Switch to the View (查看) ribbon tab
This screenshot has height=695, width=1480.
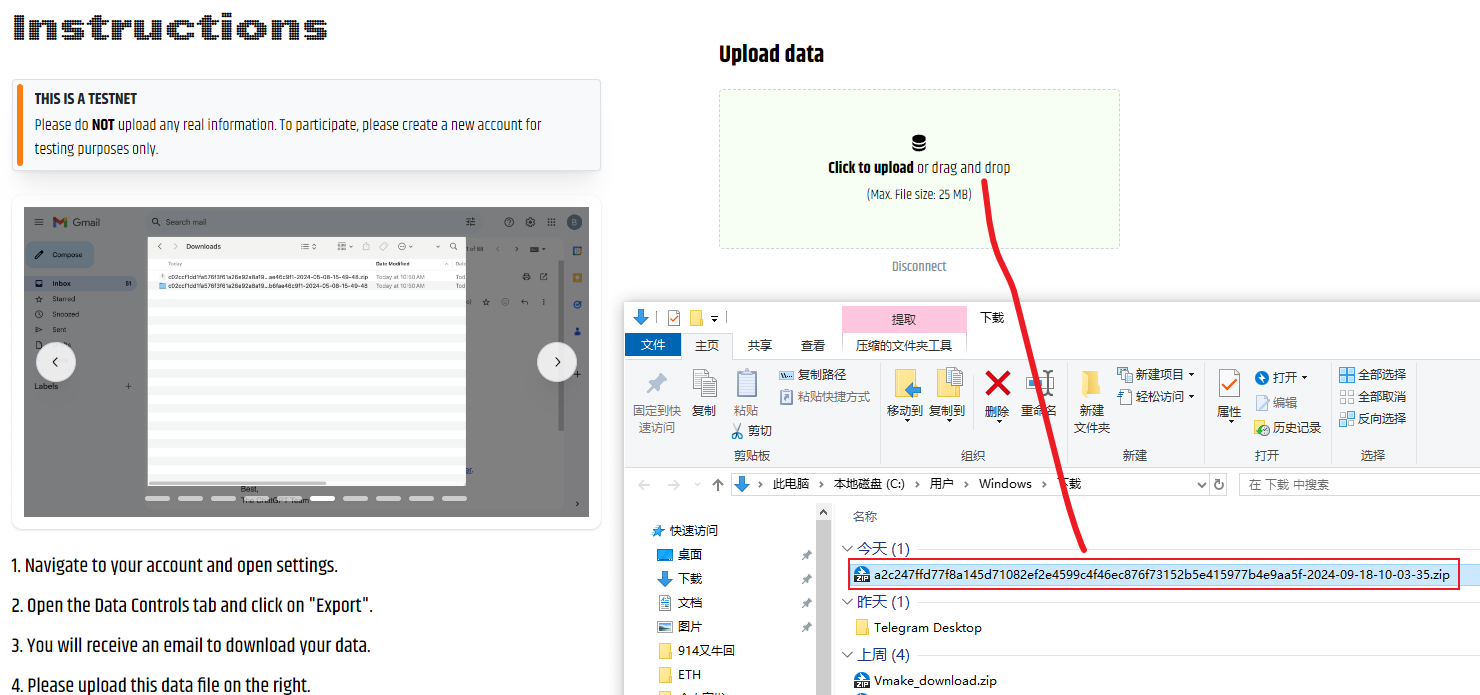(813, 345)
